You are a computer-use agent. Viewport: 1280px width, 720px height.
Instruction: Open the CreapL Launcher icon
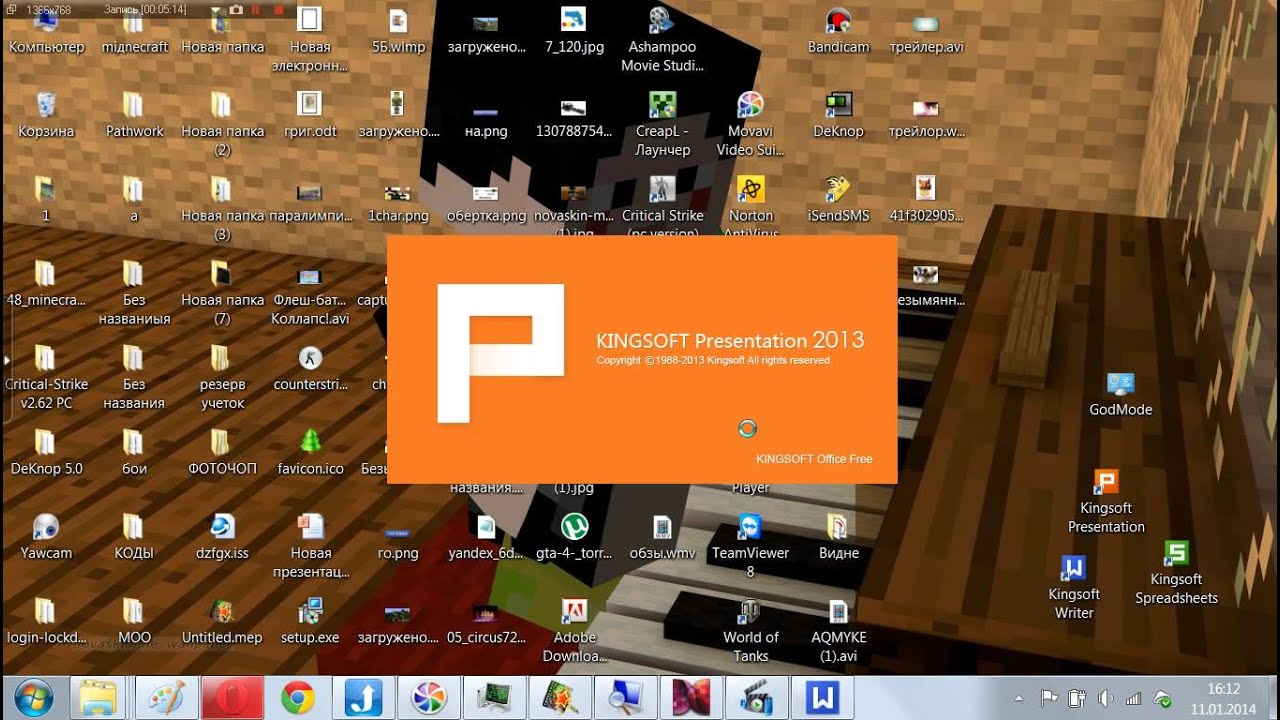point(661,124)
